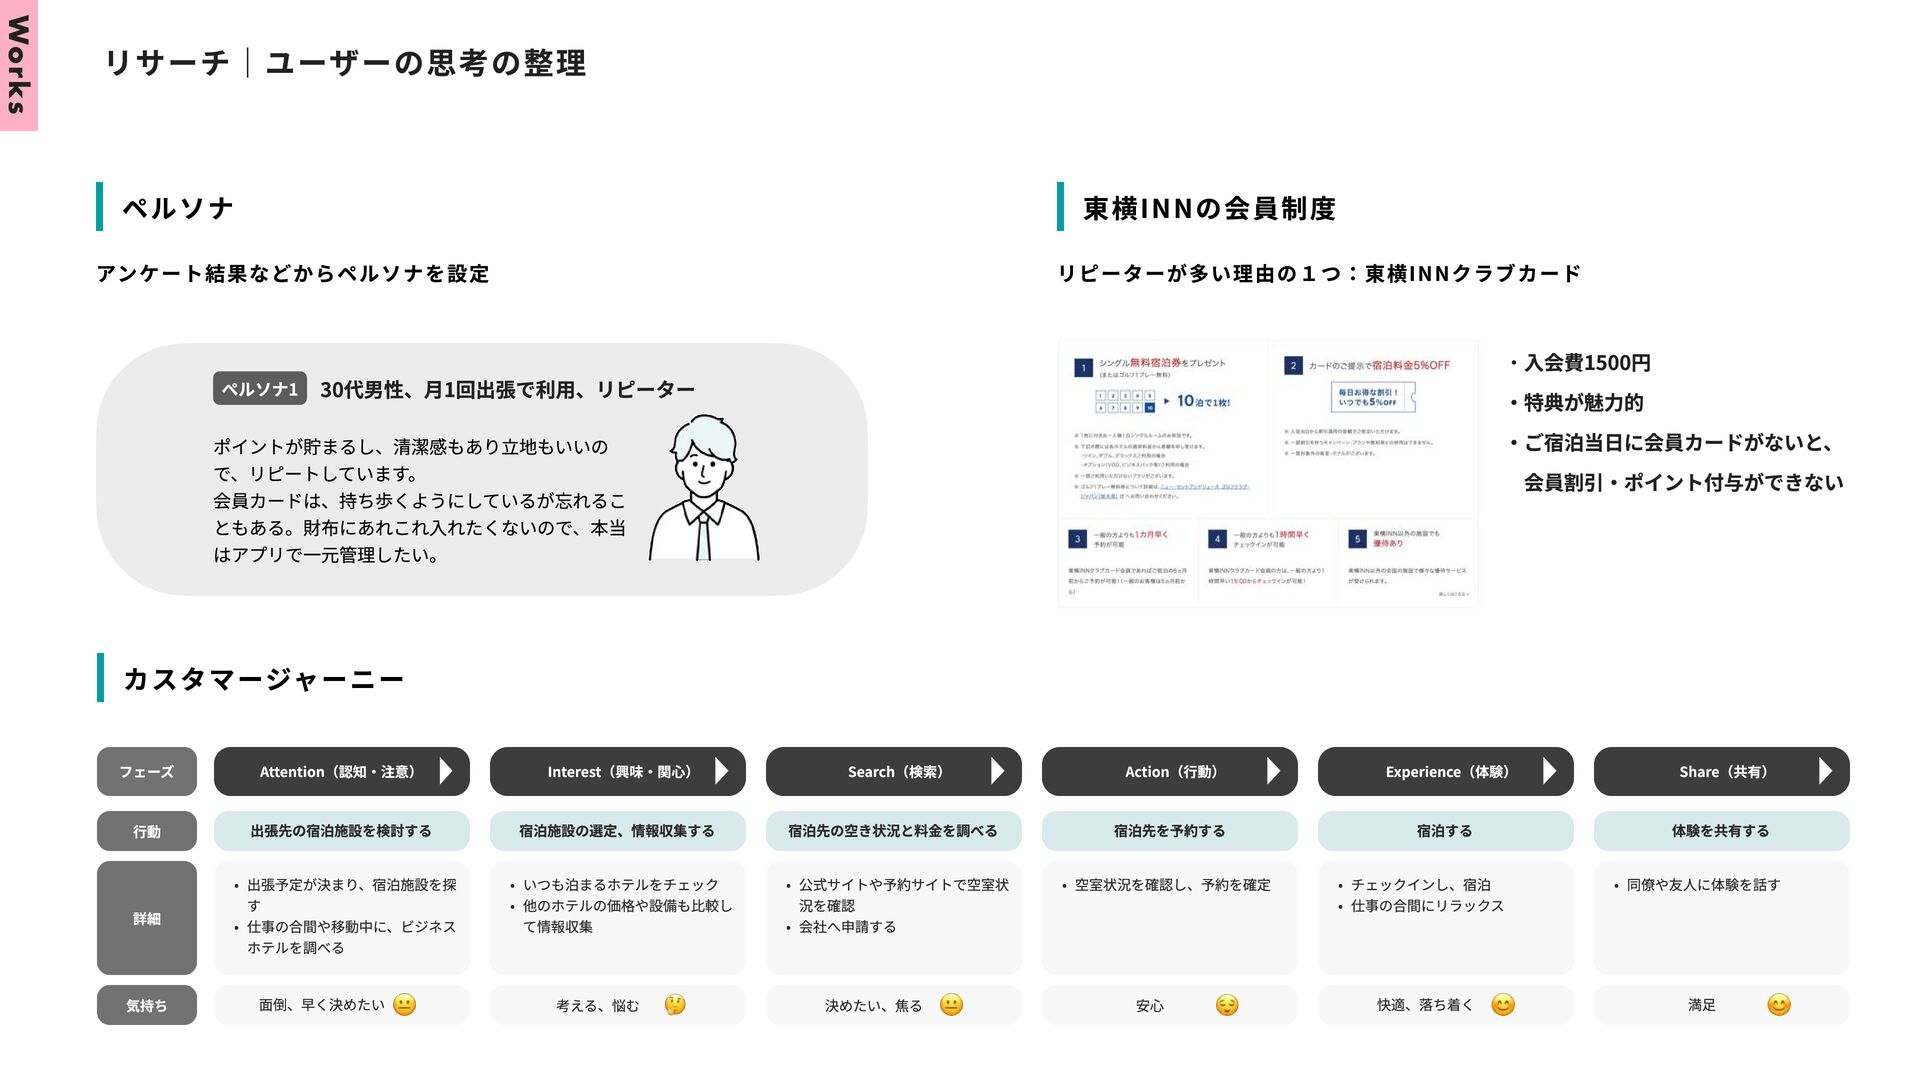Open the 東横INN club card benefits image
Image resolution: width=1920 pixels, height=1080 pixels.
click(x=1267, y=473)
